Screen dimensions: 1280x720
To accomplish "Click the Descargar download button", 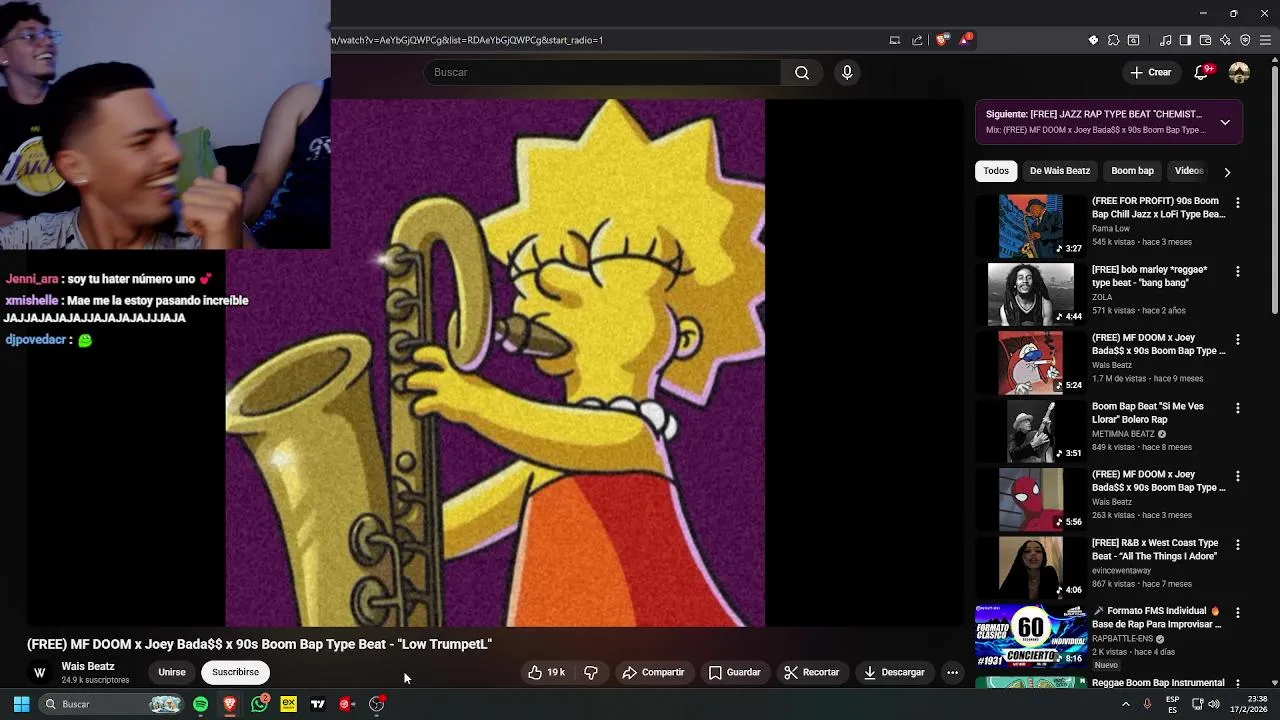I will (894, 672).
